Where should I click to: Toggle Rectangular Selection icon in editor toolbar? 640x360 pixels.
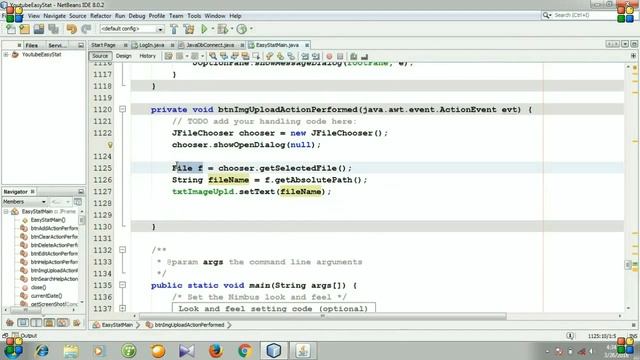click(256, 56)
